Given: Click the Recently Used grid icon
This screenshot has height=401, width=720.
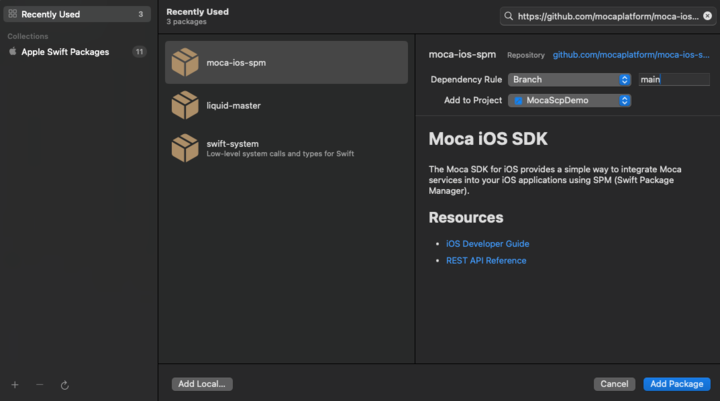Looking at the screenshot, I should 13,14.
